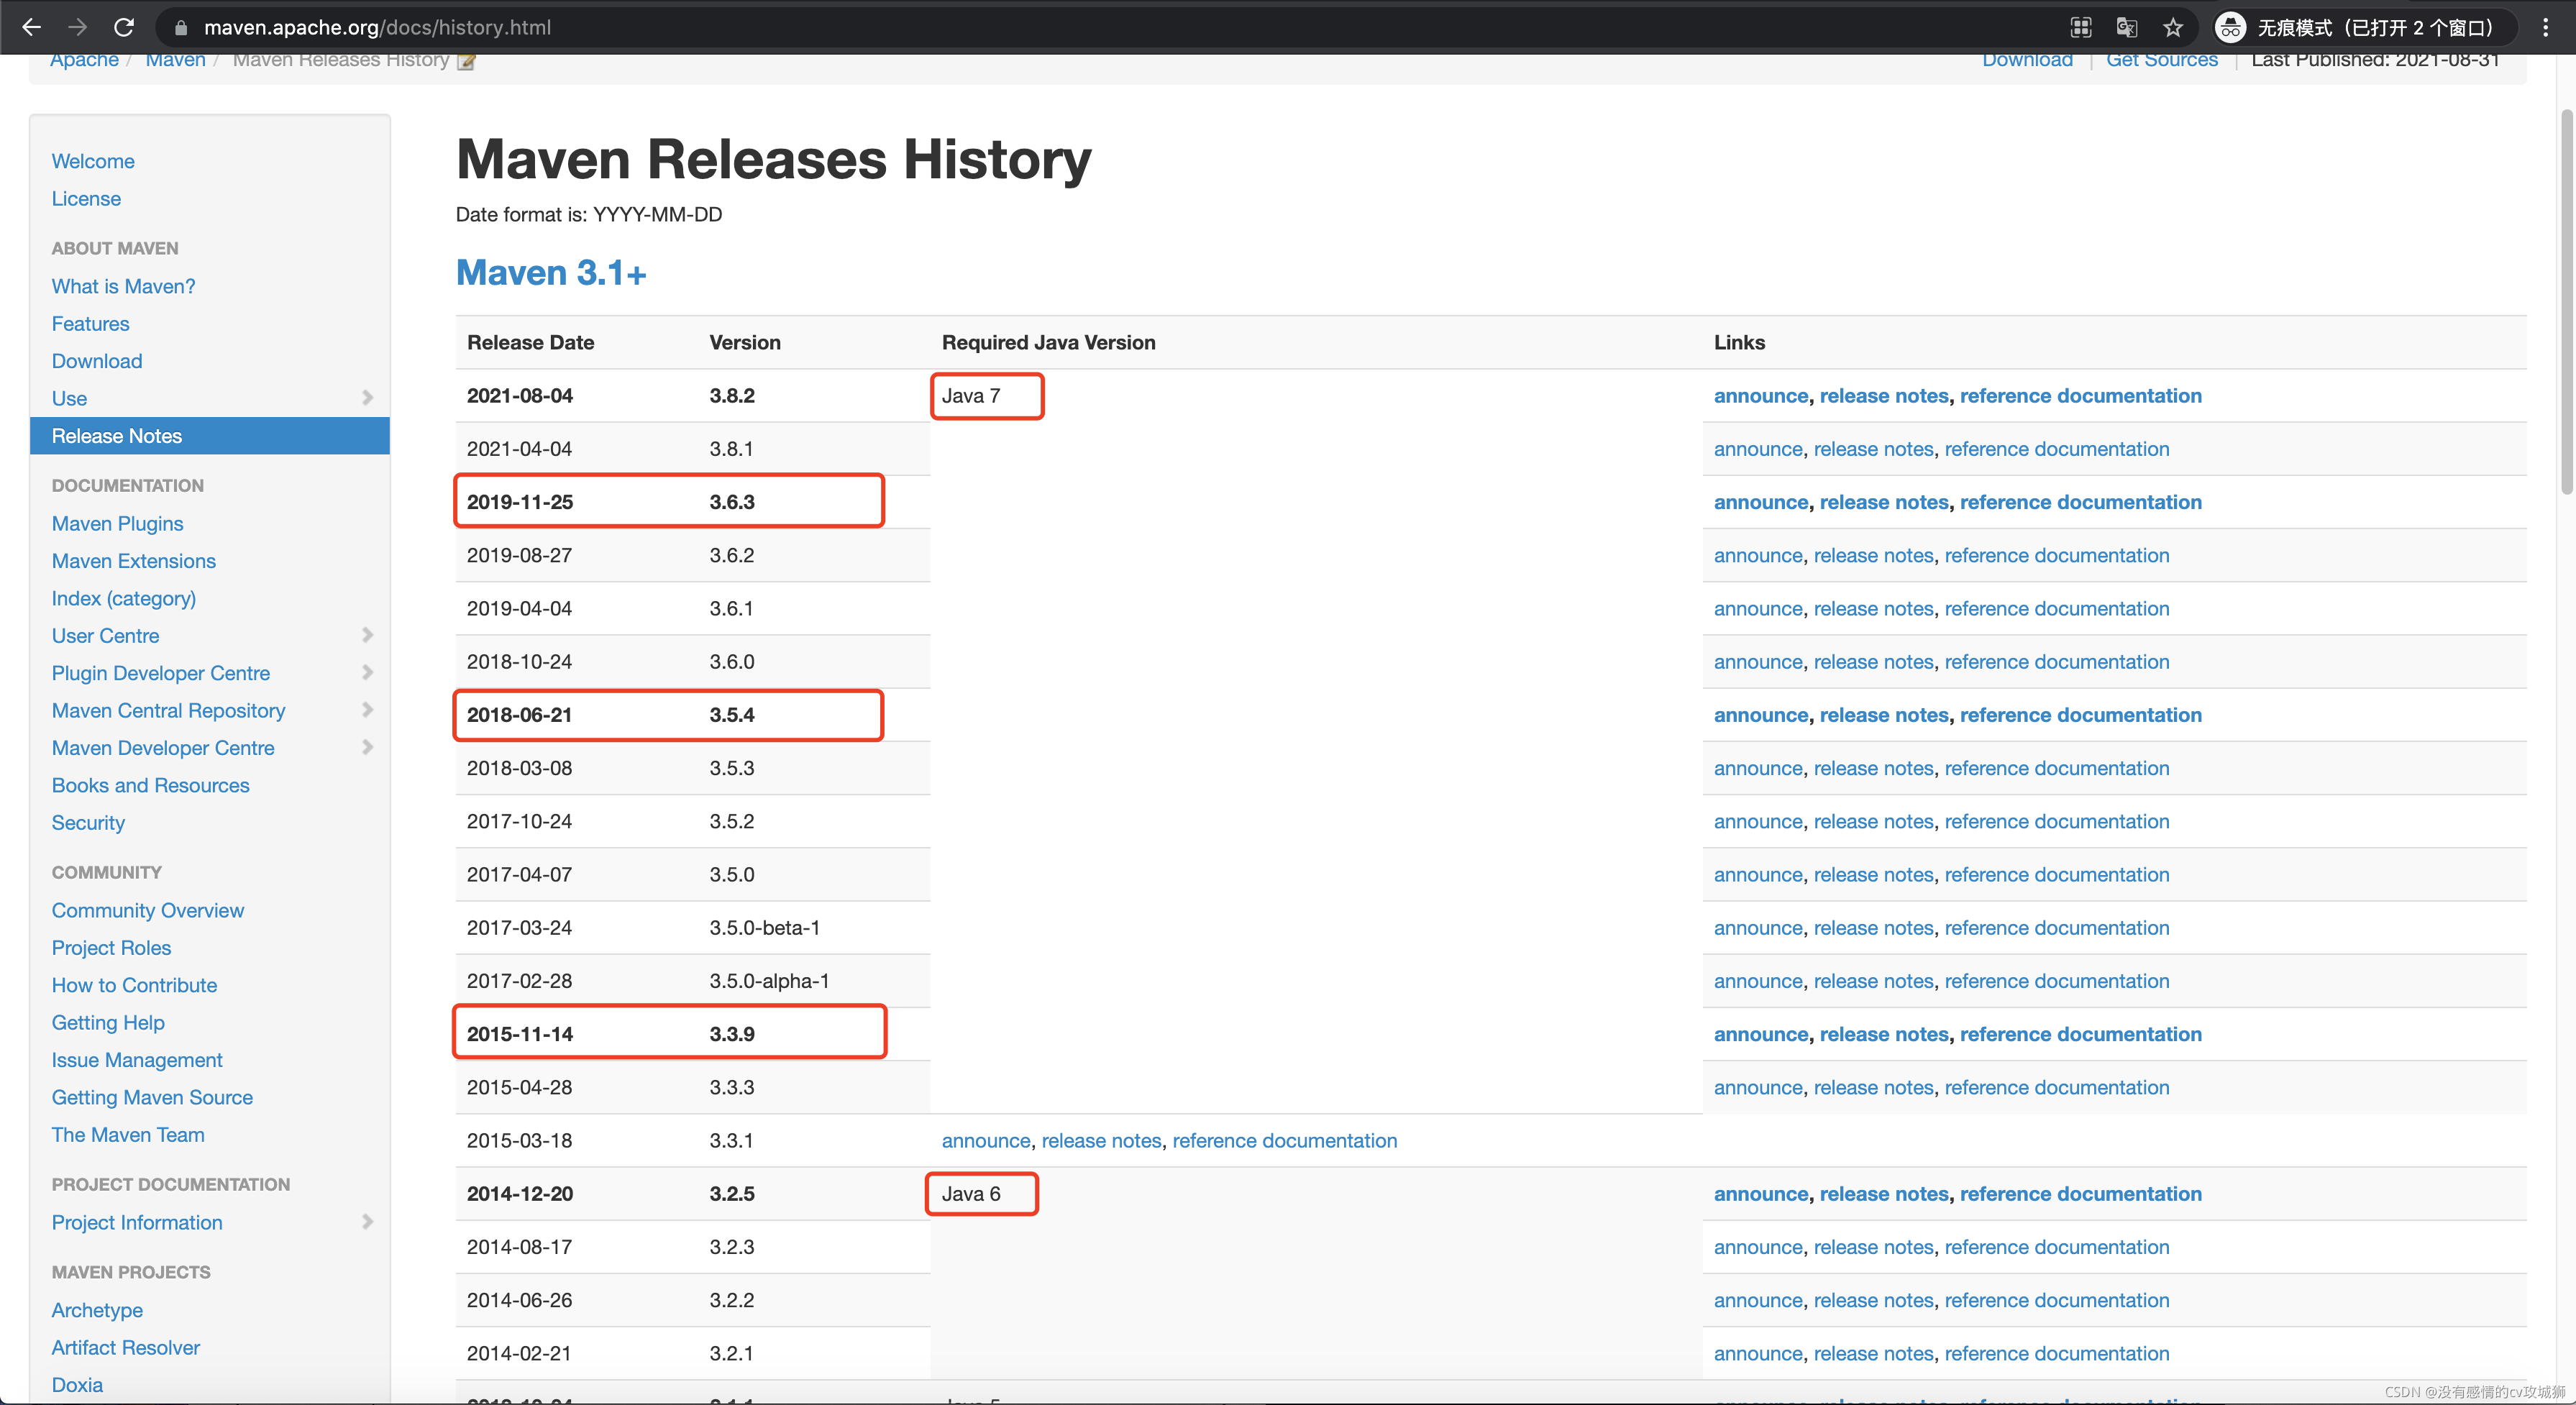Open announce link for version 3.3.1
This screenshot has height=1405, width=2576.
[x=986, y=1141]
